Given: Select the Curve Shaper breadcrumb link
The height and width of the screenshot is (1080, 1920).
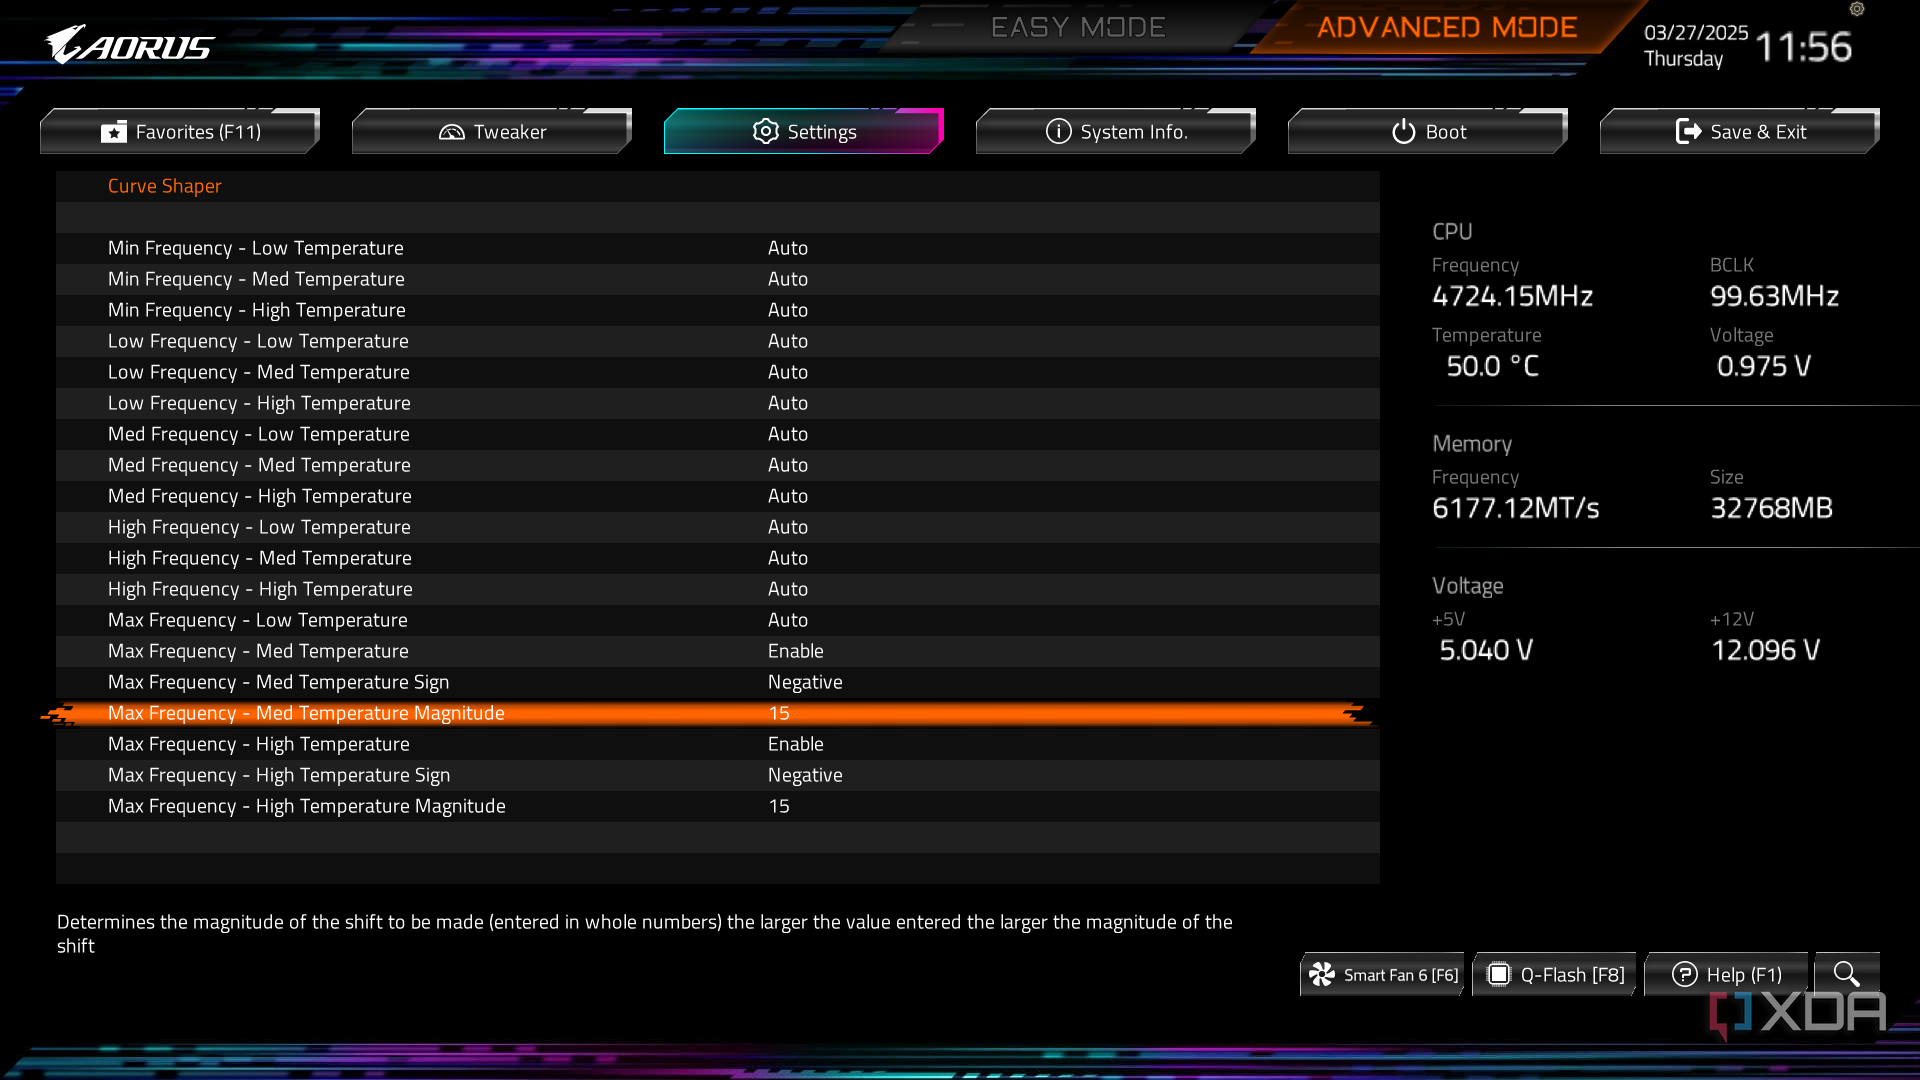Looking at the screenshot, I should [x=165, y=186].
